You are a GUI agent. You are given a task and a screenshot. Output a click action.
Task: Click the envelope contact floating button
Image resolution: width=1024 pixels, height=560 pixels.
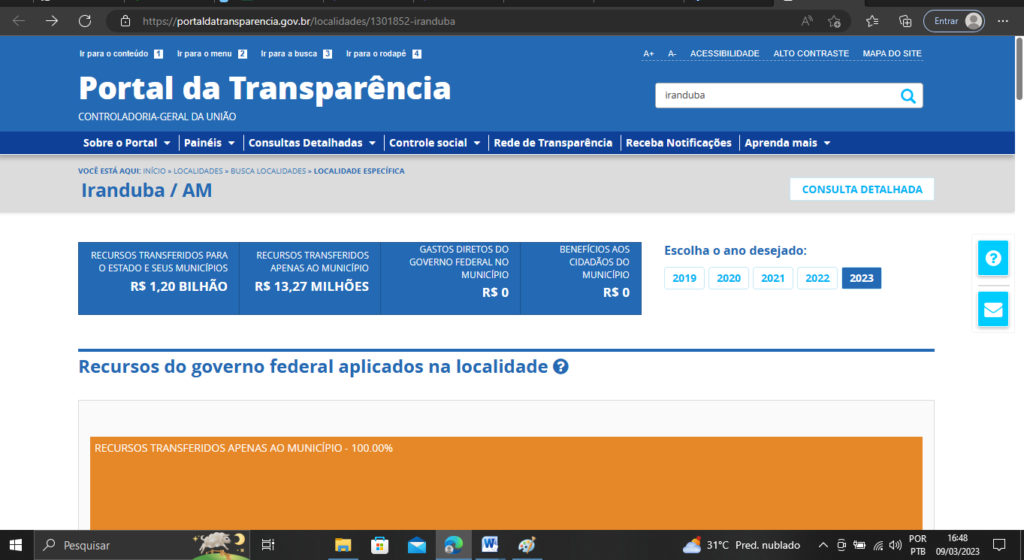point(992,310)
